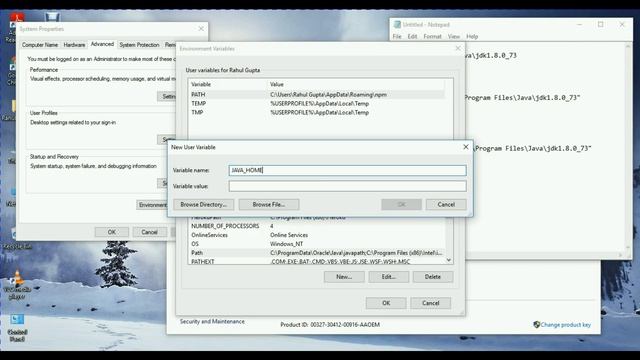Click OK in the System Properties window

click(112, 232)
